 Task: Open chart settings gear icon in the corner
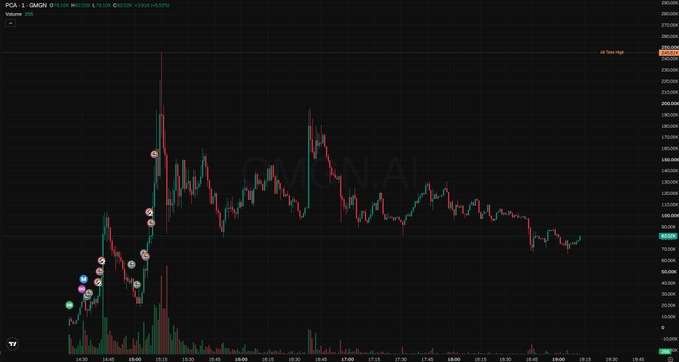(x=670, y=359)
